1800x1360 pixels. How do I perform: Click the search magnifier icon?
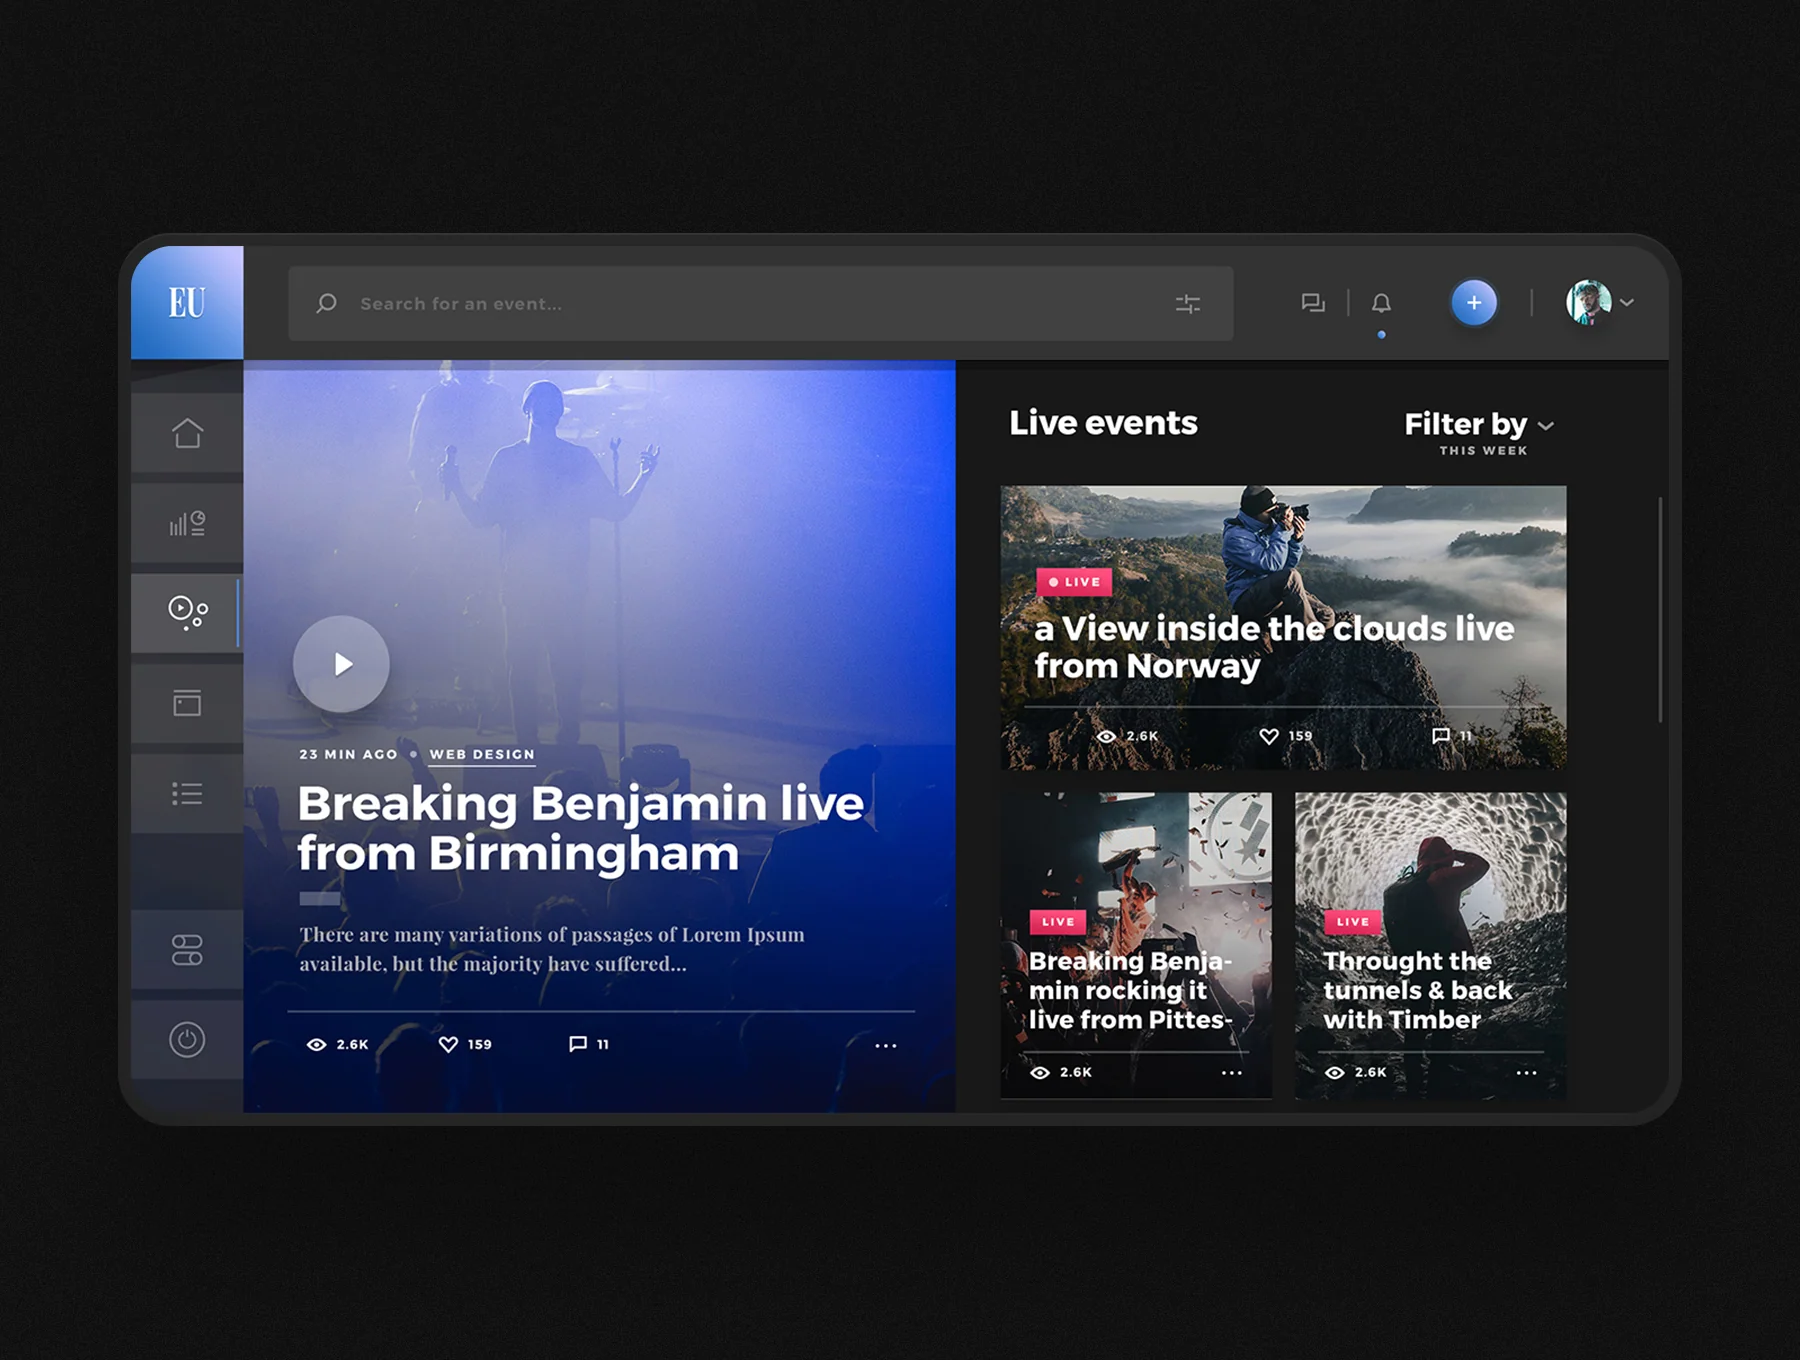point(326,303)
